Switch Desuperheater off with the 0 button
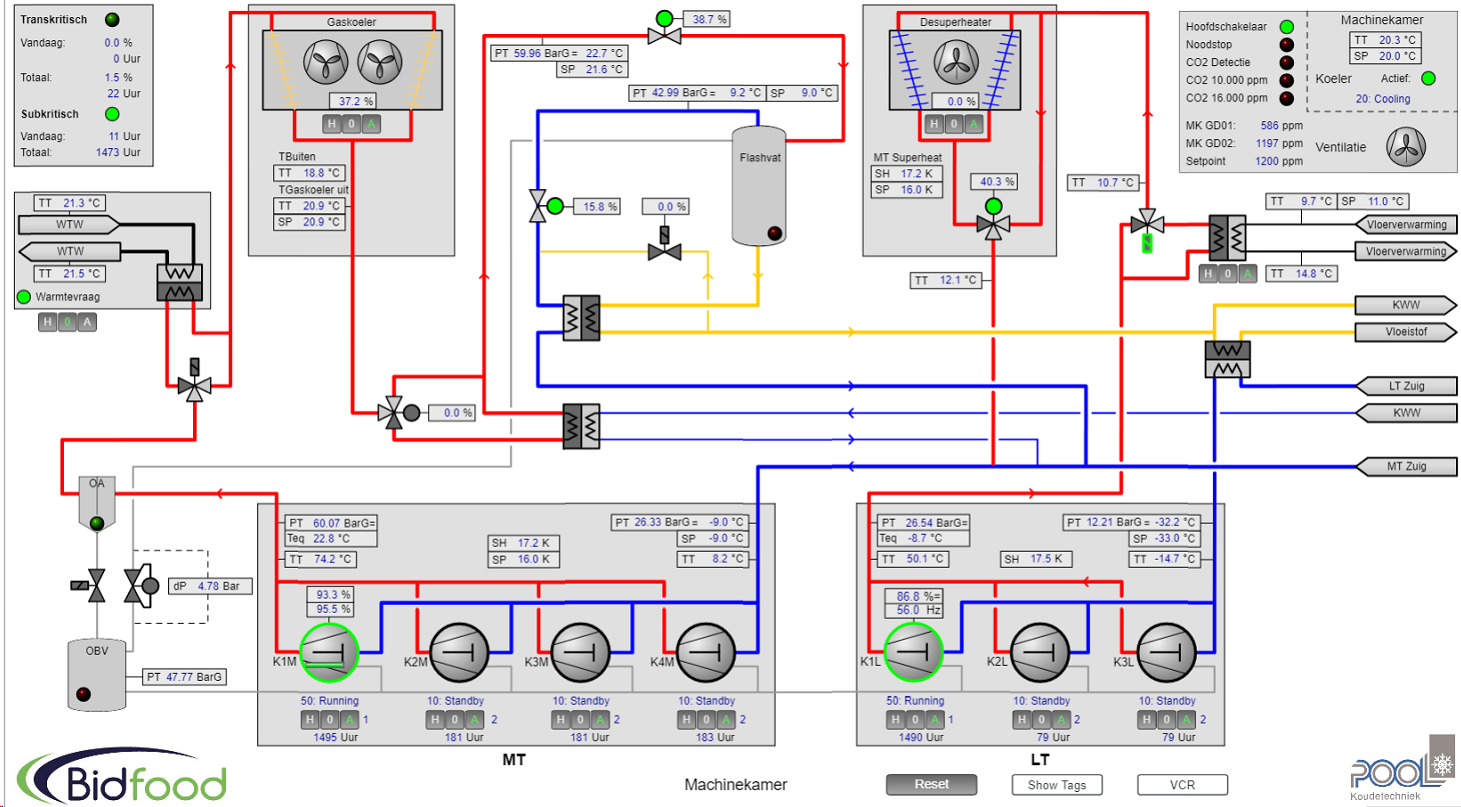 pyautogui.click(x=954, y=124)
